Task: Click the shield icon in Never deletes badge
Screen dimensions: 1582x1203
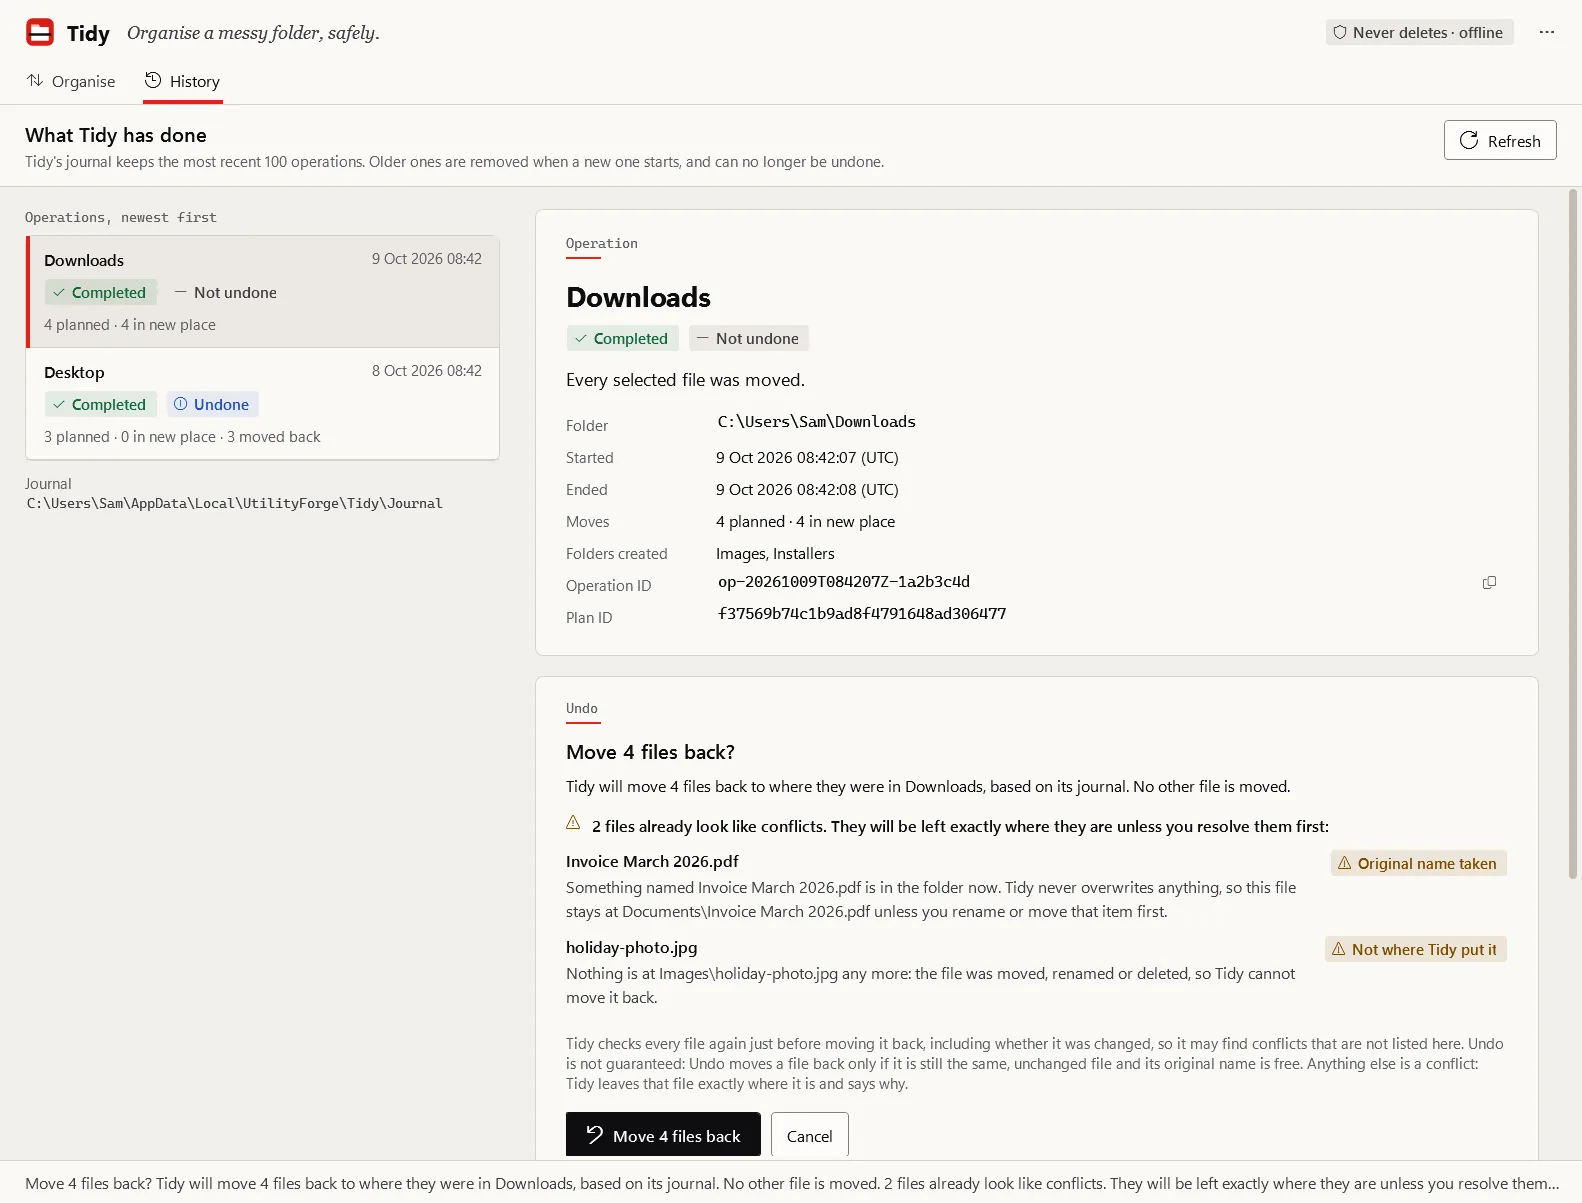Action: (x=1340, y=32)
